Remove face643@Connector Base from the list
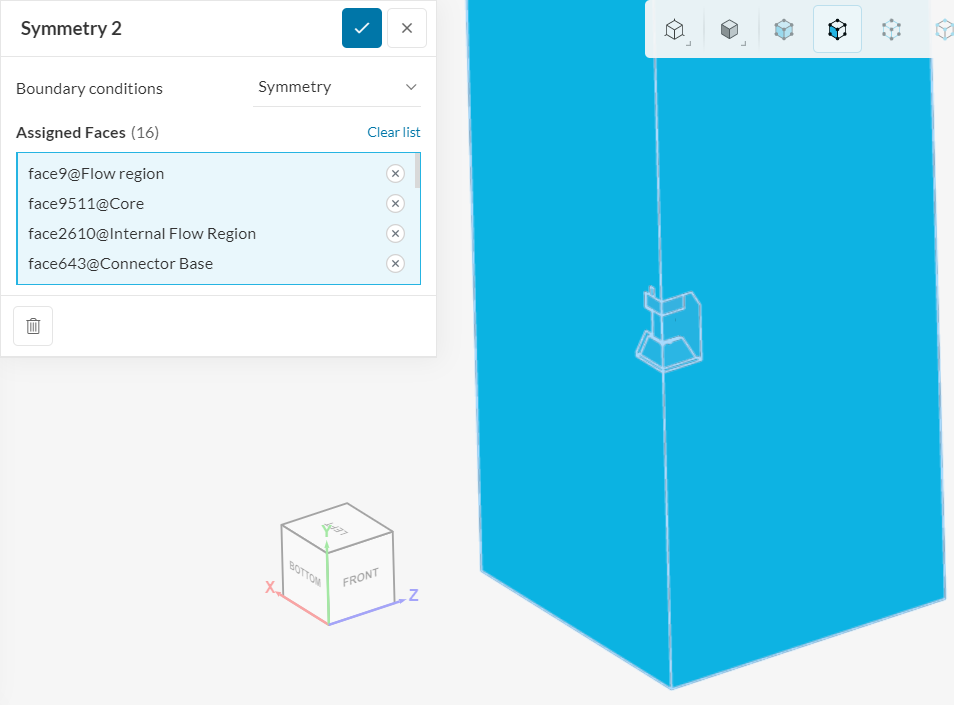Image resolution: width=954 pixels, height=705 pixels. (x=395, y=264)
